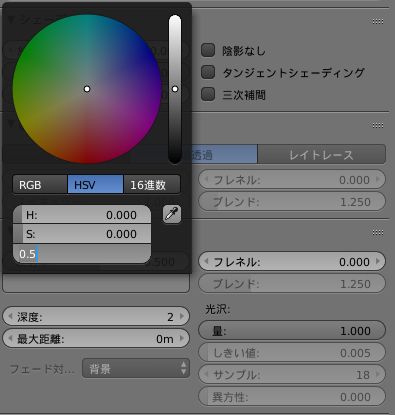This screenshot has width=395, height=415.
Task: Enable the 陰影なし checkbox
Action: (x=208, y=50)
